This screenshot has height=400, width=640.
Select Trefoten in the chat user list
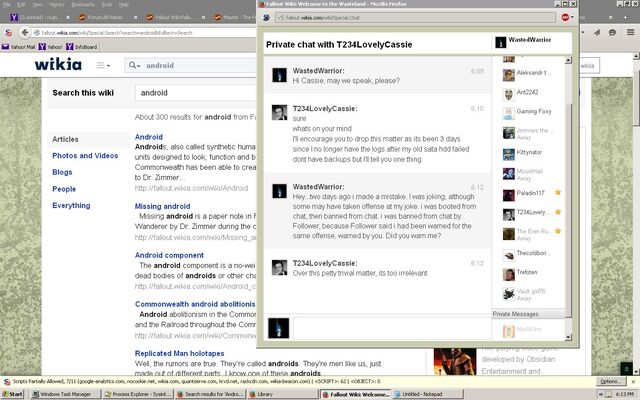pos(527,273)
